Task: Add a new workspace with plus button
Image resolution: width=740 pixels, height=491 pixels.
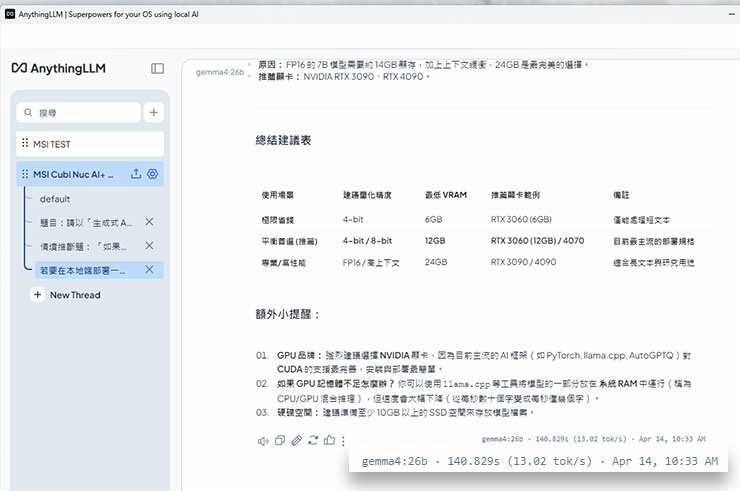Action: point(153,112)
